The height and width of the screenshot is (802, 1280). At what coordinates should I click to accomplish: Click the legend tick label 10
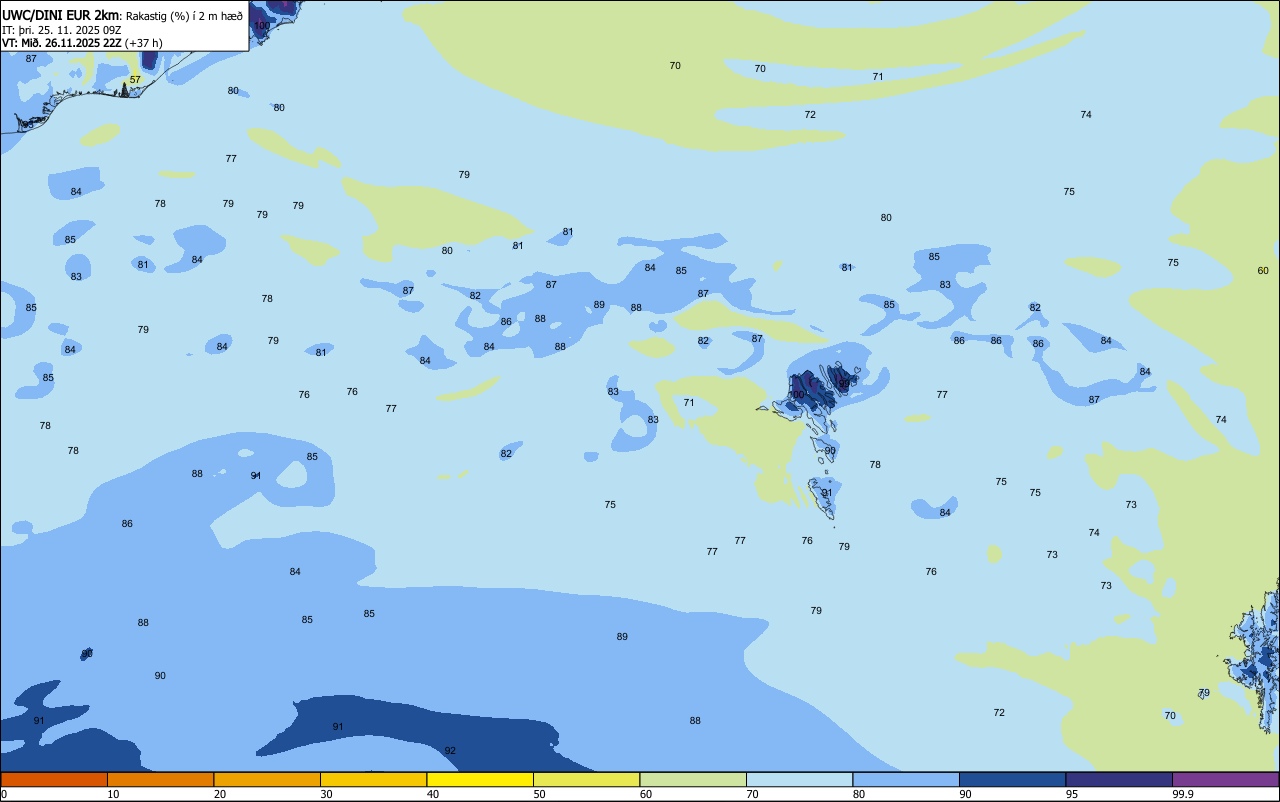point(113,794)
